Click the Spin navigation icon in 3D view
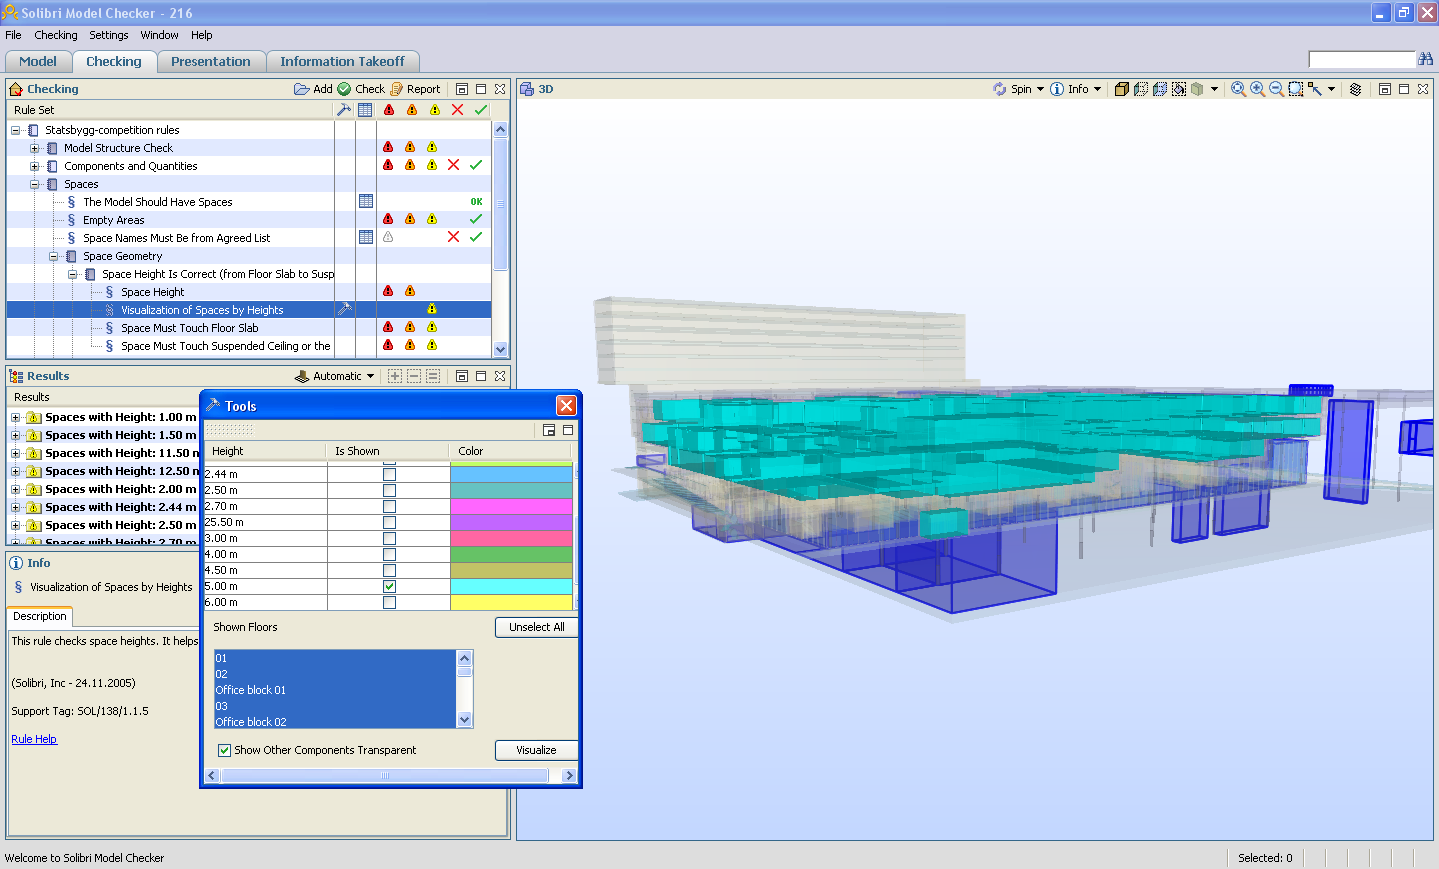The height and width of the screenshot is (869, 1439). (x=1000, y=89)
